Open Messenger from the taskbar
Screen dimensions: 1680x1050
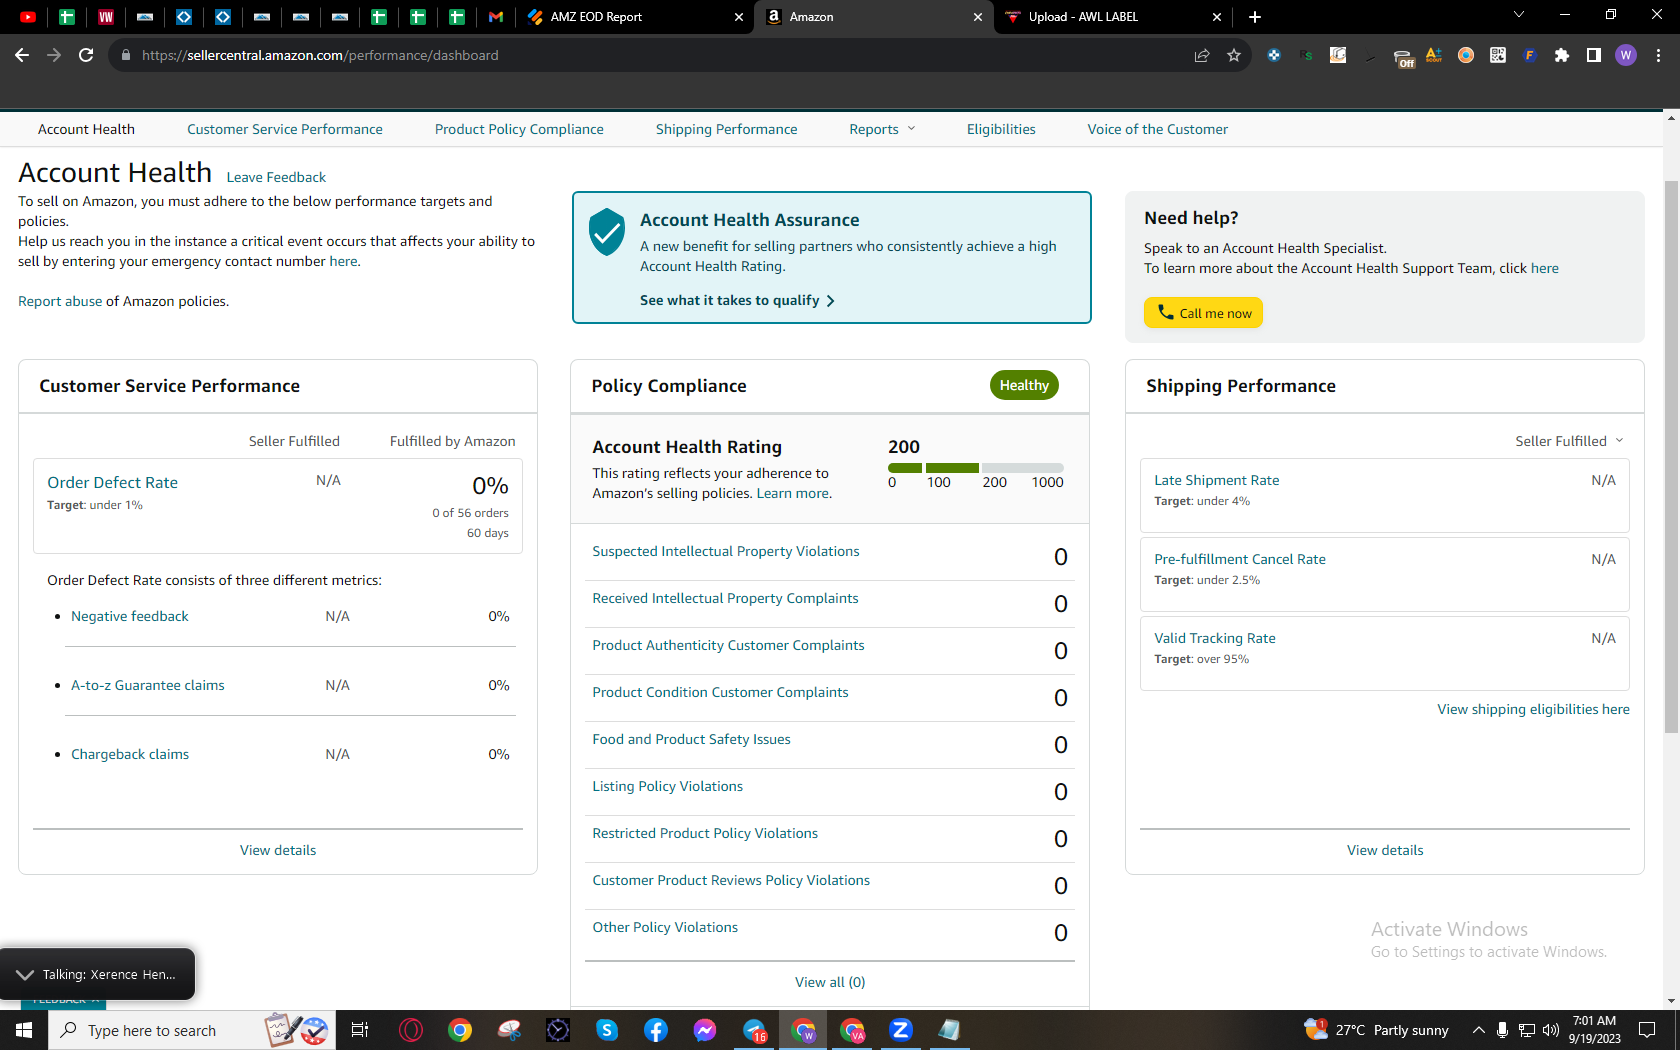(x=705, y=1030)
